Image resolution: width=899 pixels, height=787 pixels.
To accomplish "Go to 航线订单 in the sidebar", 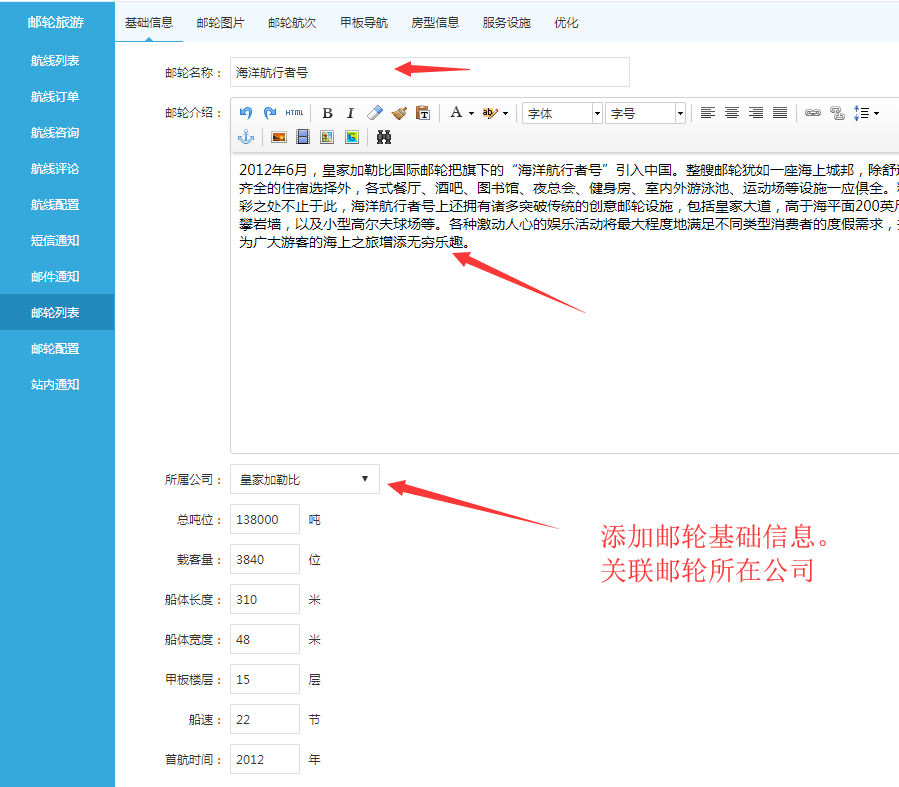I will coord(56,97).
